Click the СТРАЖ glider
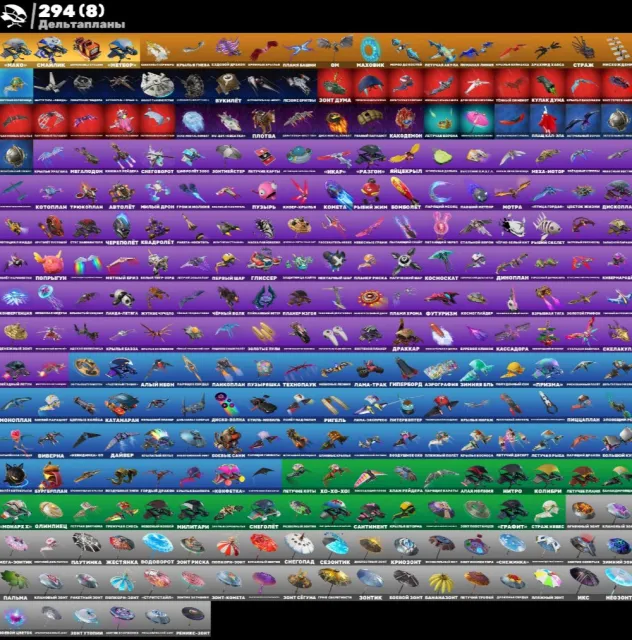The image size is (632, 640). [583, 51]
